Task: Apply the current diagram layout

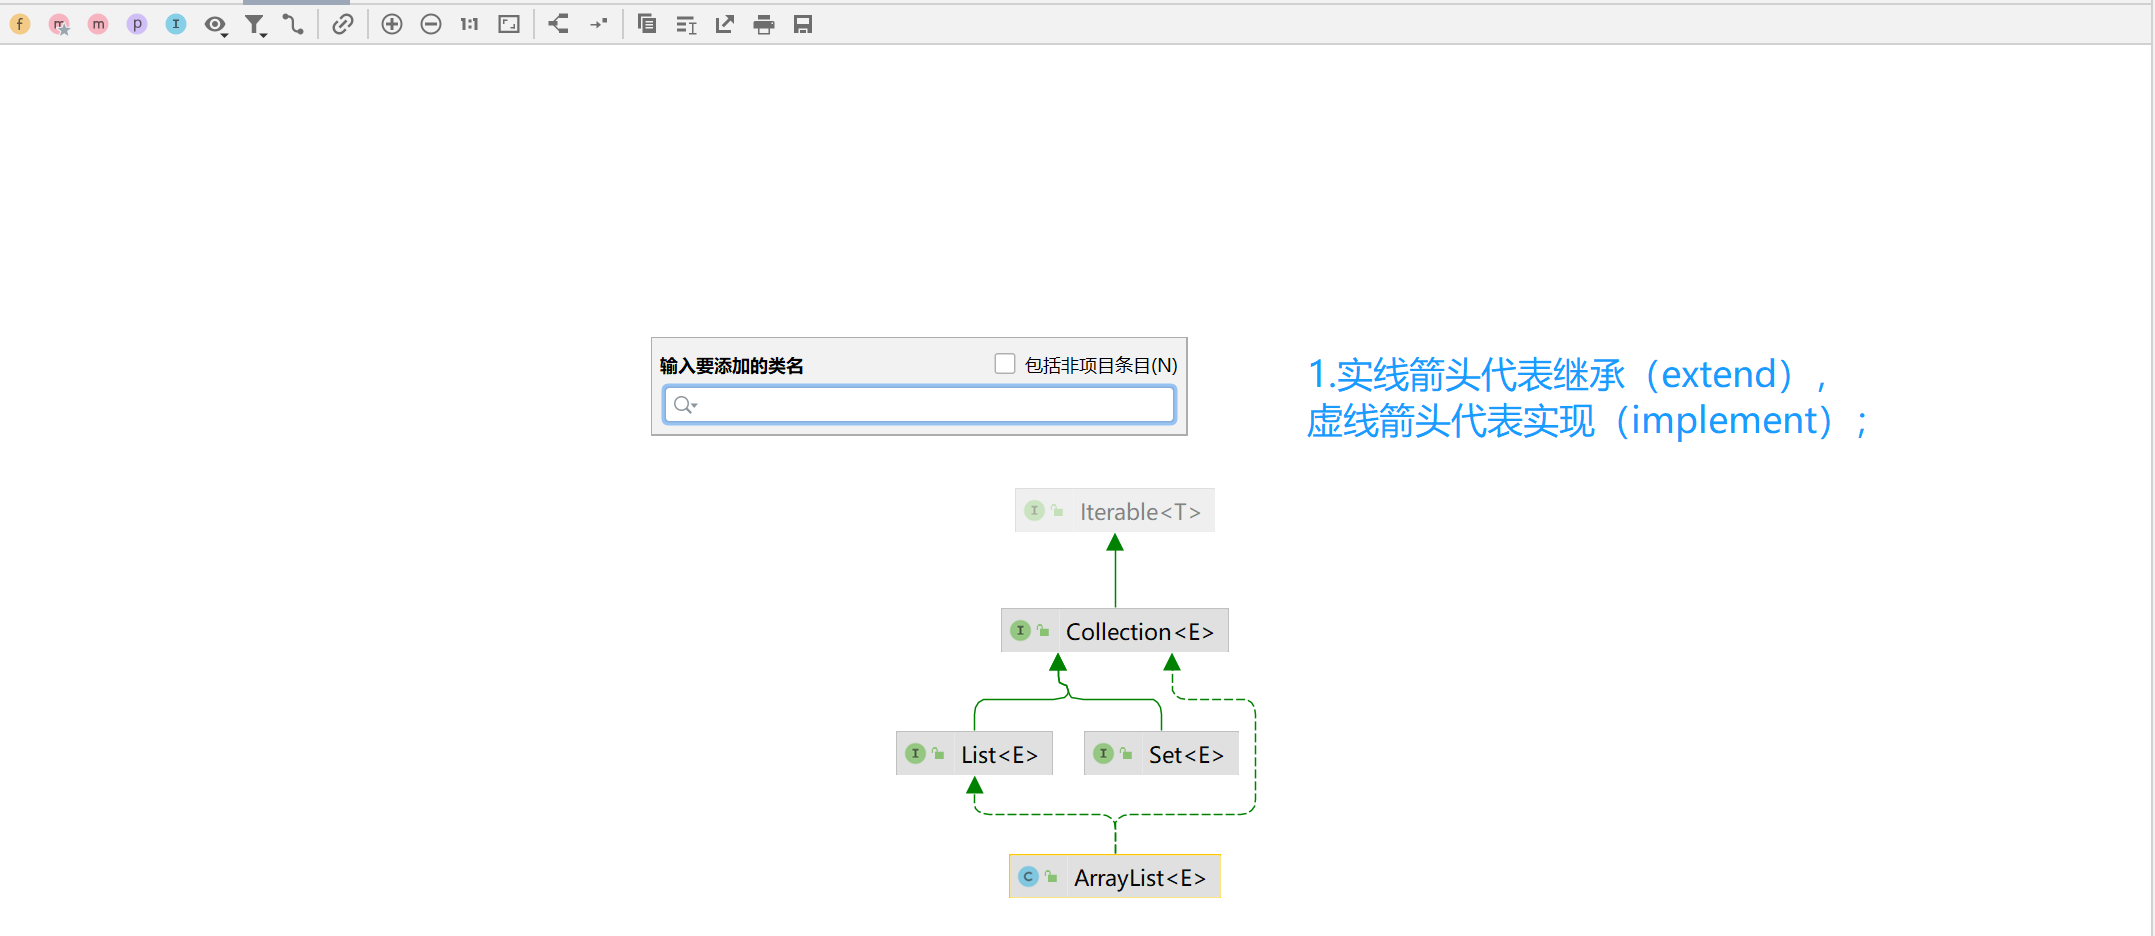Action: [x=559, y=24]
